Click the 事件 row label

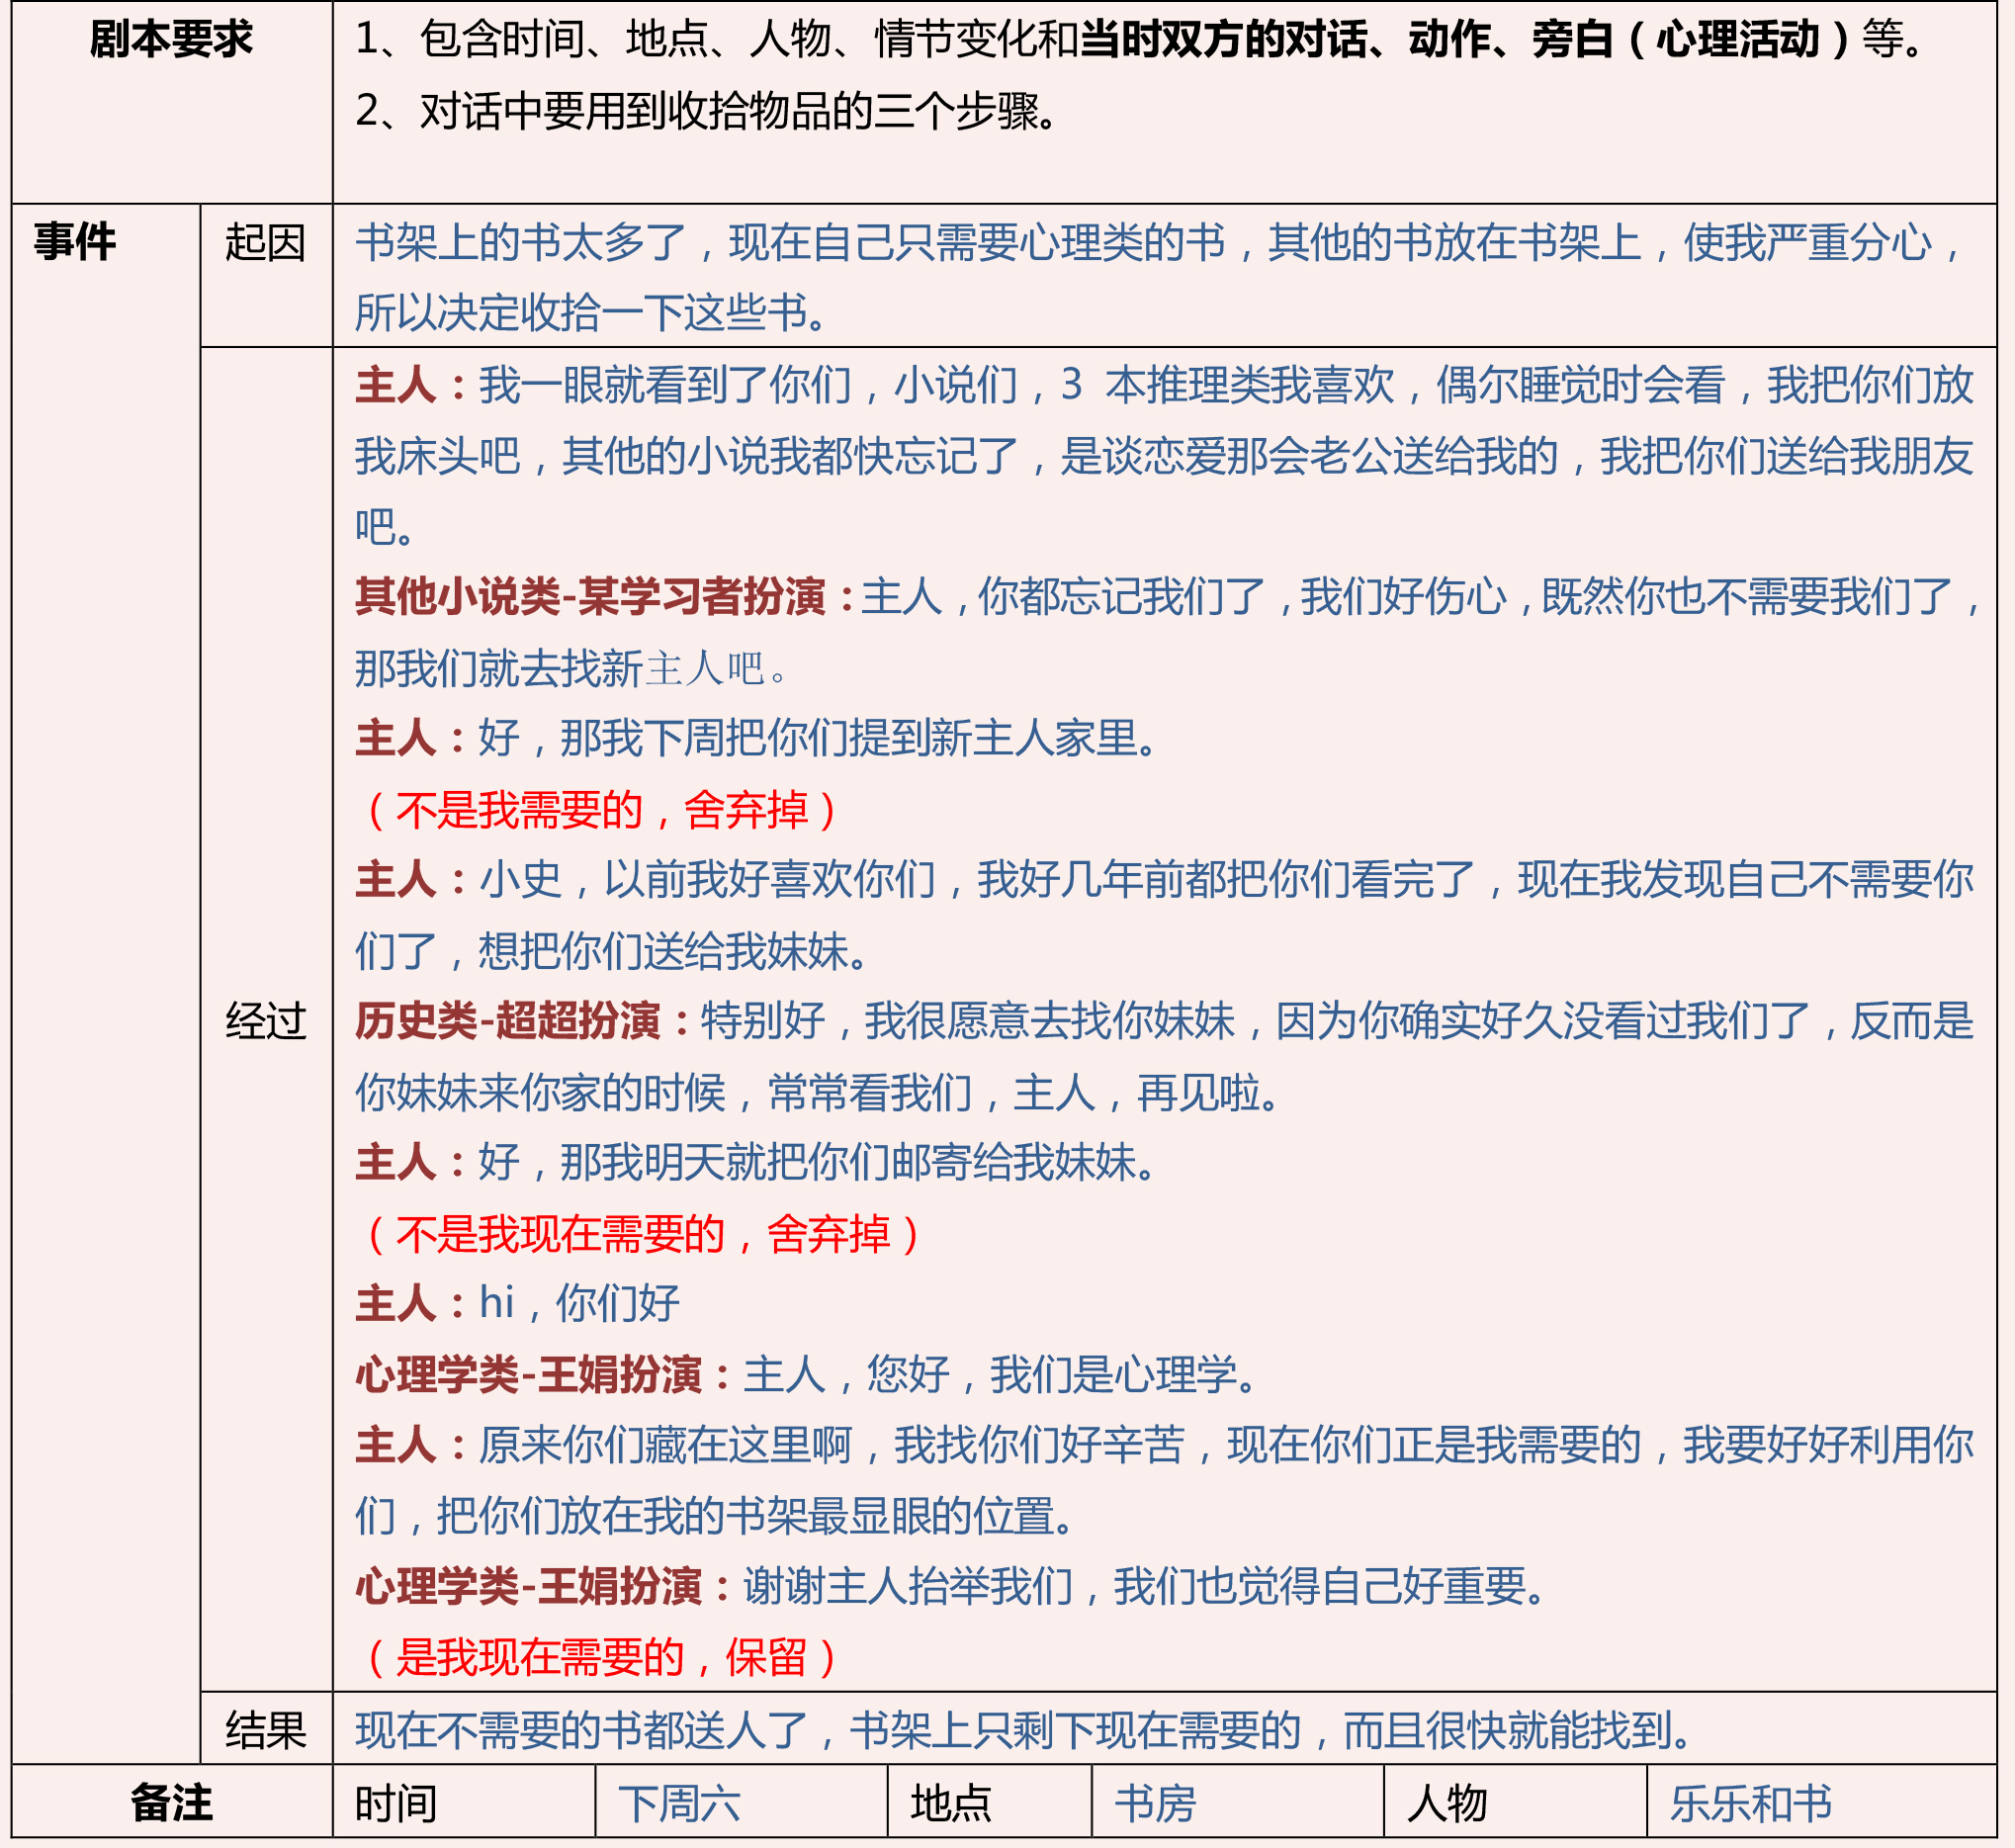point(74,242)
